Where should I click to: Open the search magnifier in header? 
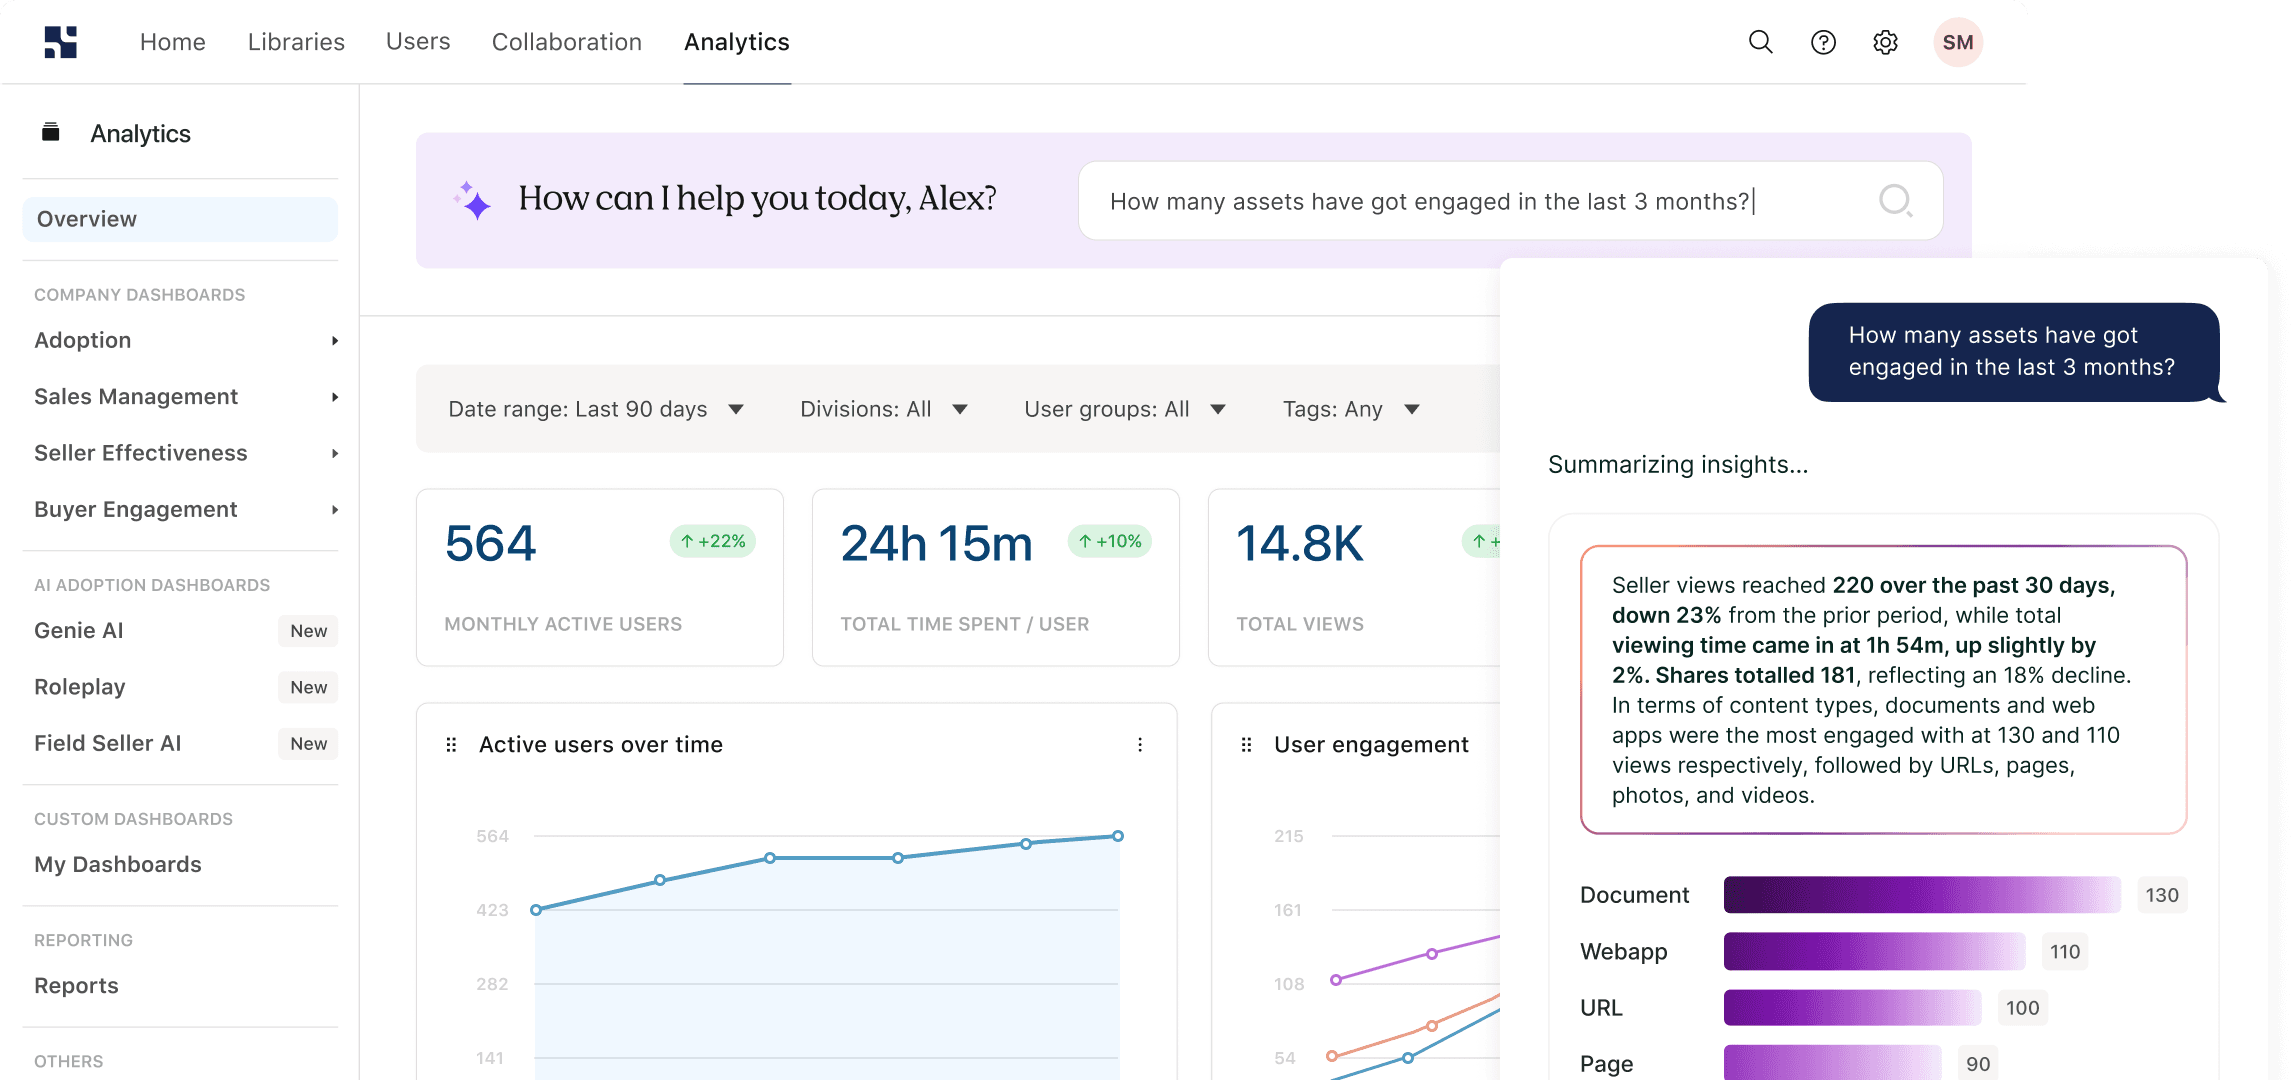[x=1760, y=42]
